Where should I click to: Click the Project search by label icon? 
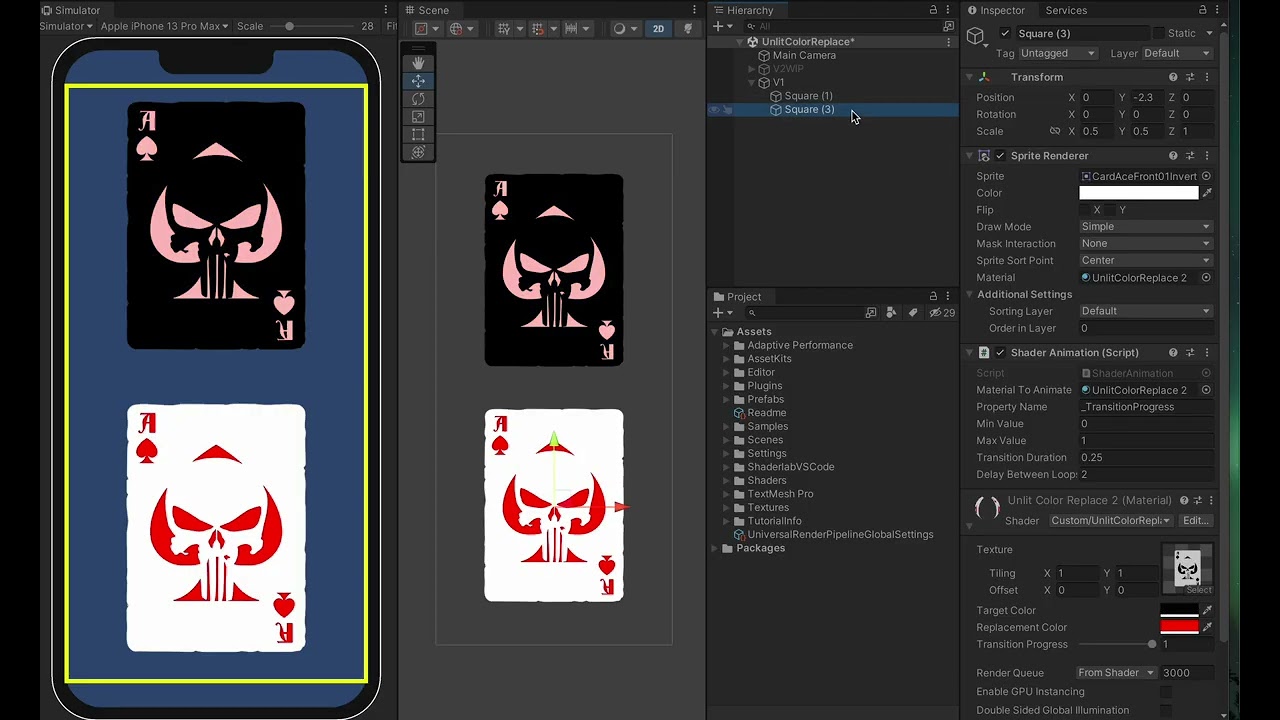[x=912, y=313]
